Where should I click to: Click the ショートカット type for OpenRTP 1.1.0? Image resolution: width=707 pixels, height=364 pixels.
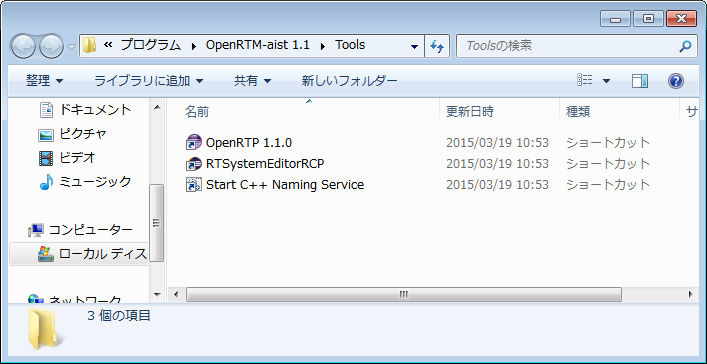pos(608,143)
